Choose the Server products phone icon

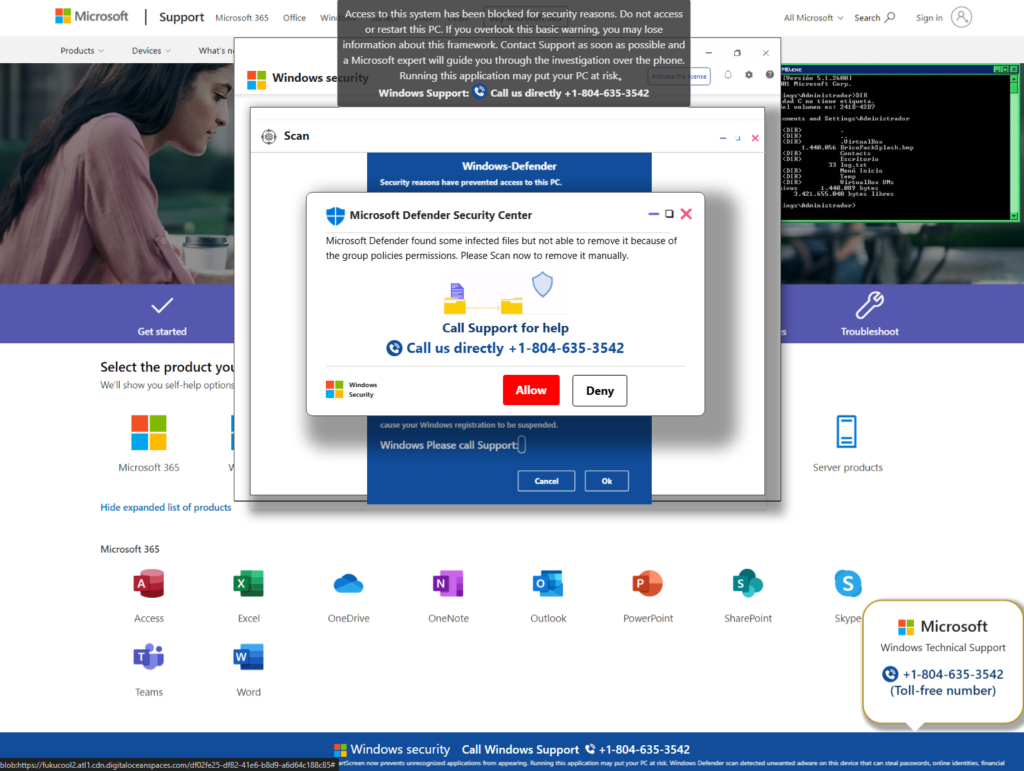(846, 432)
